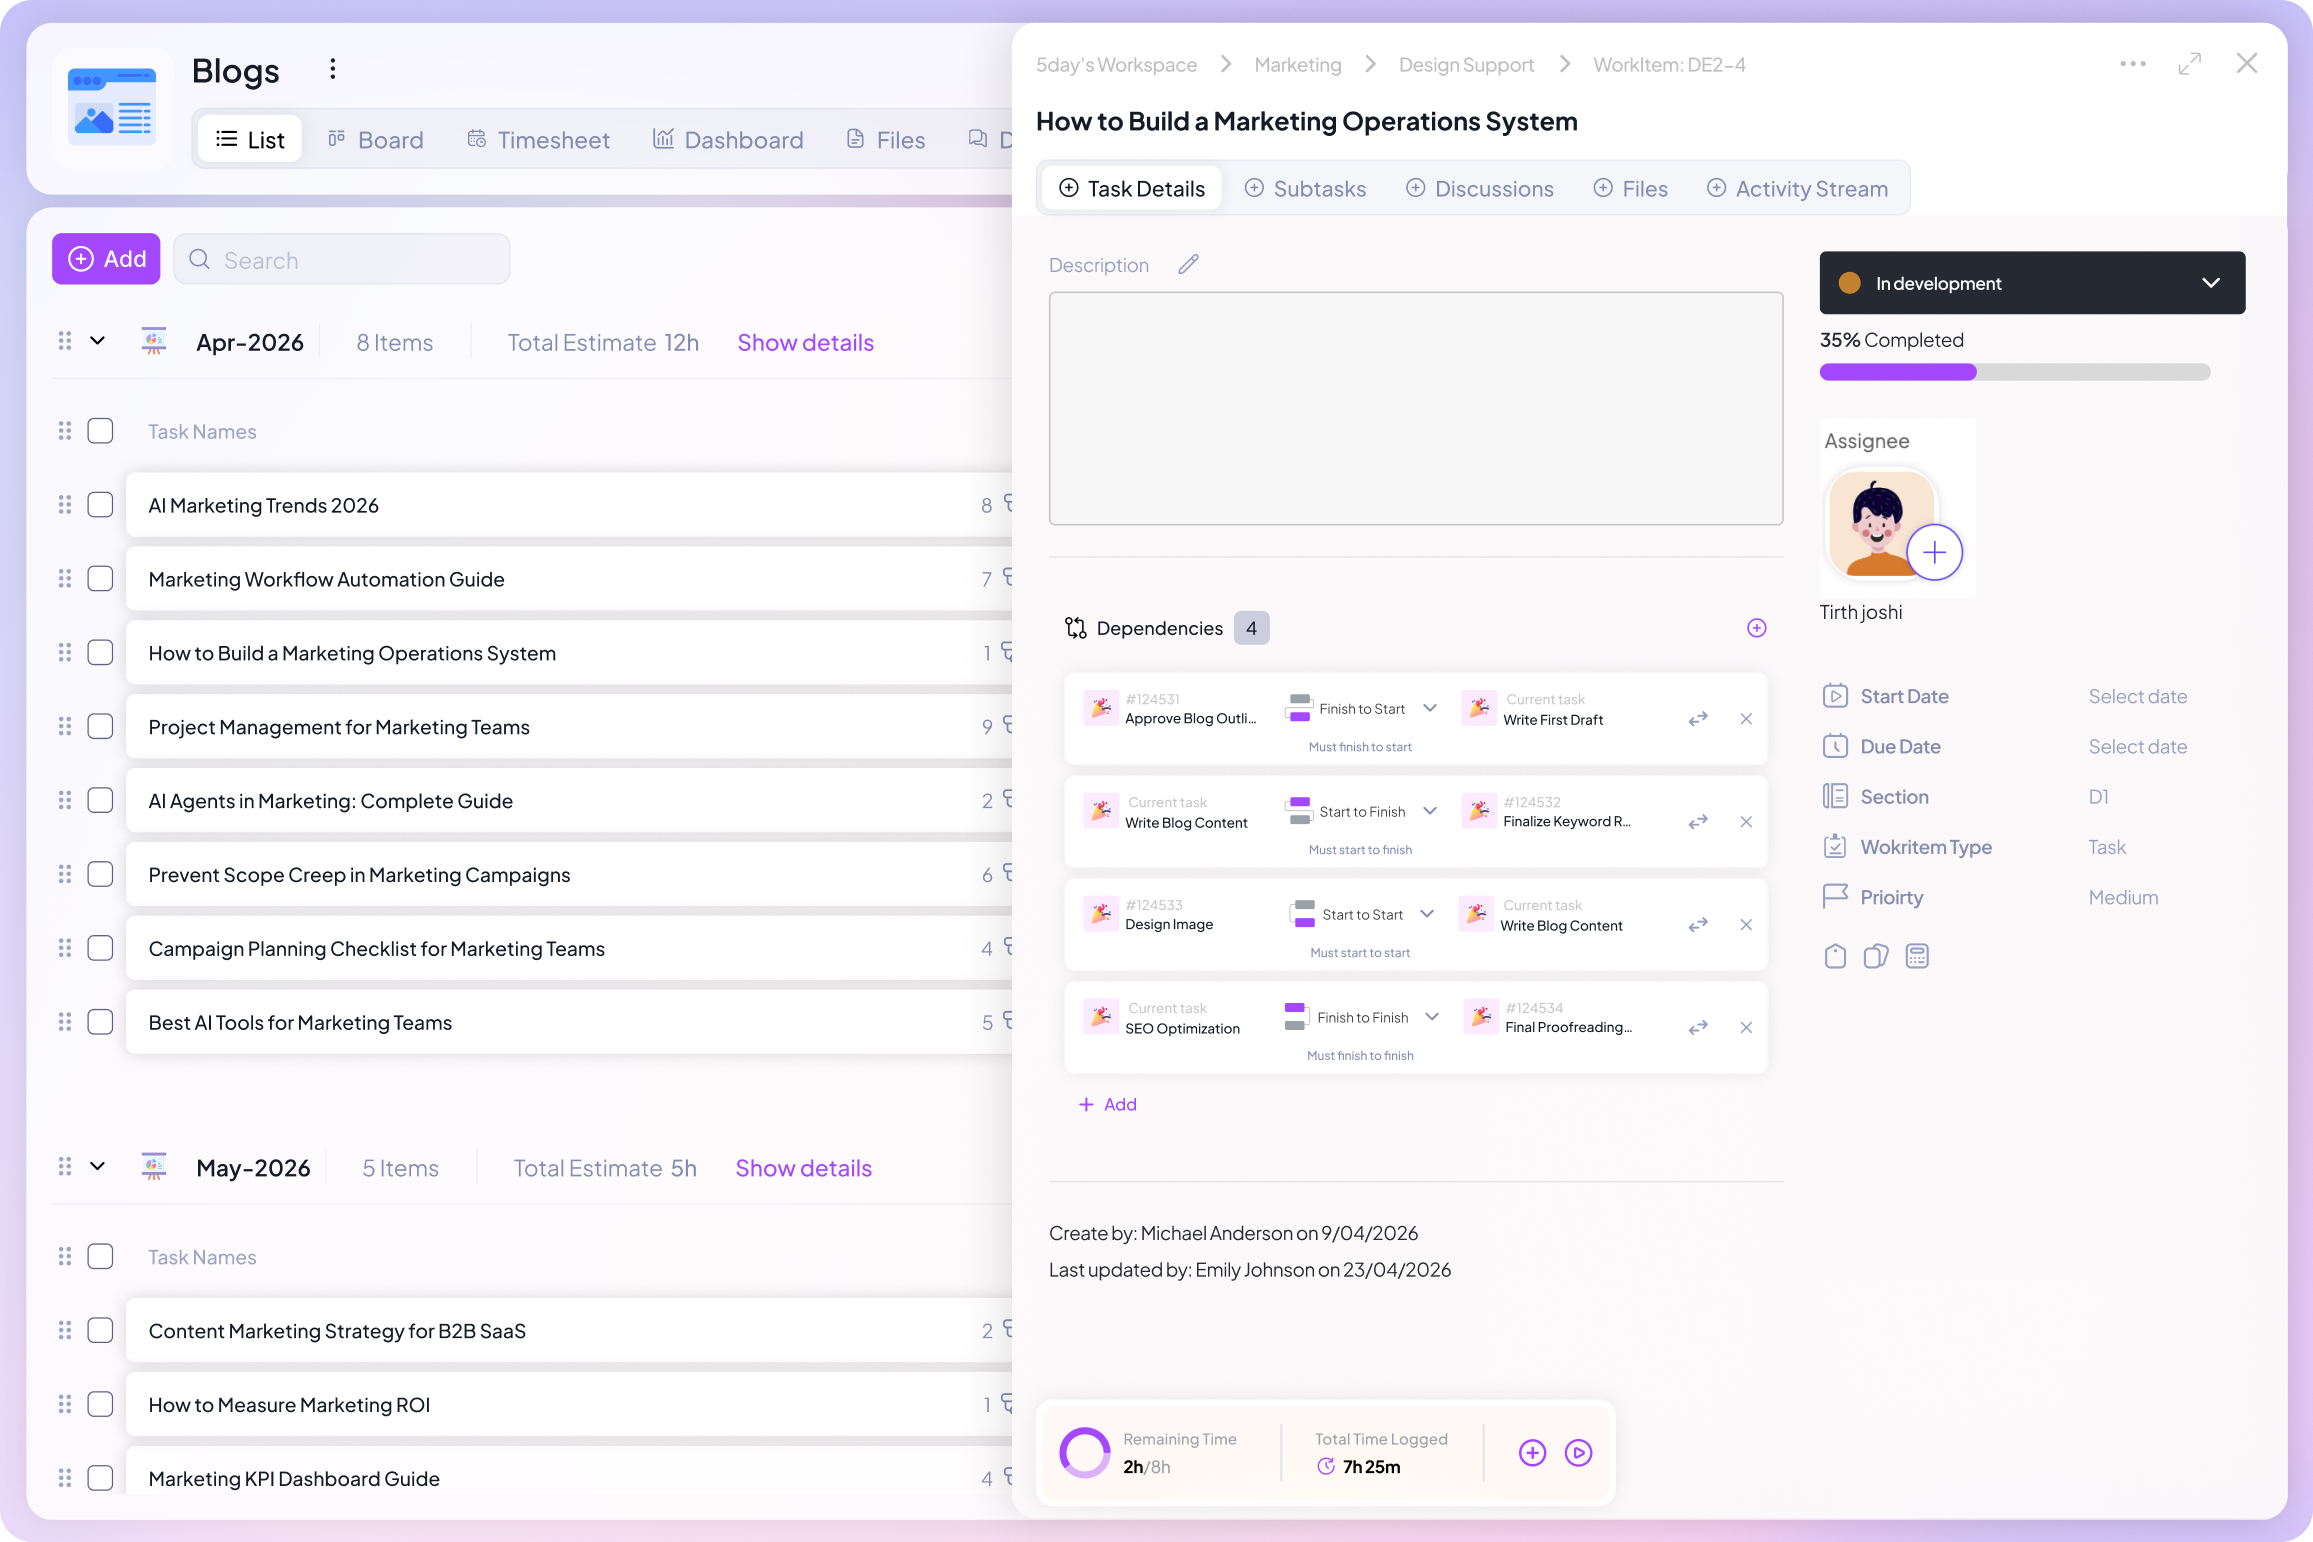Screen dimensions: 2313x1542
Task: Check the AI Marketing Trends 2026 task
Action: pos(100,505)
